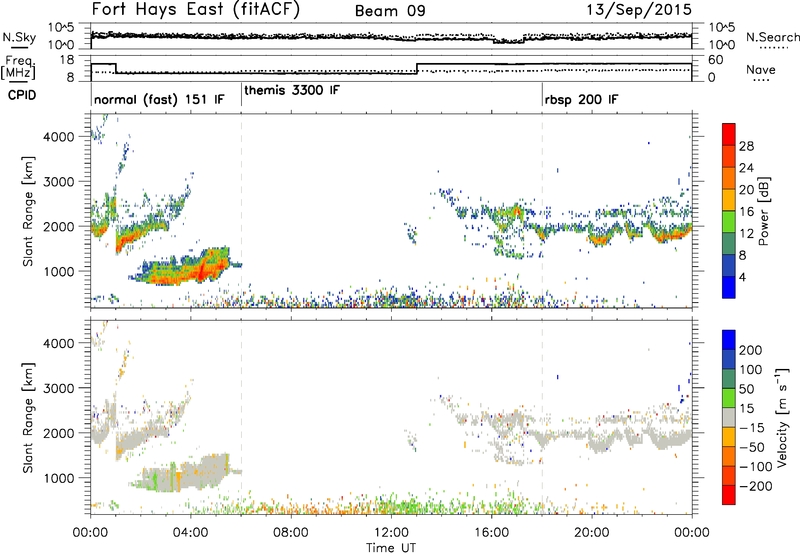Viewport: 800px width, 554px height.
Task: Click the '08:00' time tick label
Action: (x=290, y=533)
